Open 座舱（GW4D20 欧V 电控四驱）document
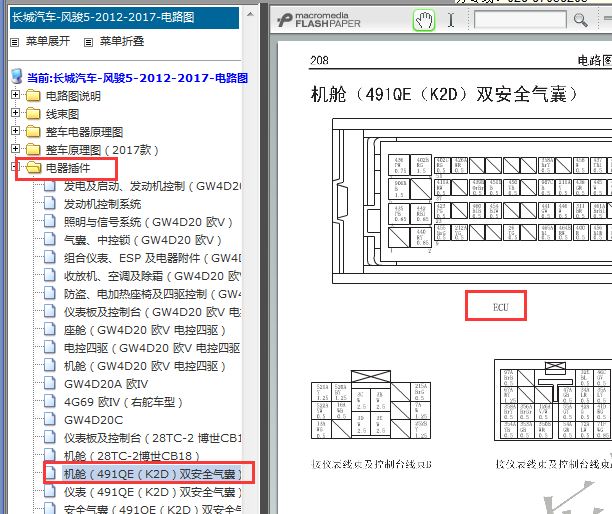Screen dimensions: 612x514 (x=145, y=330)
